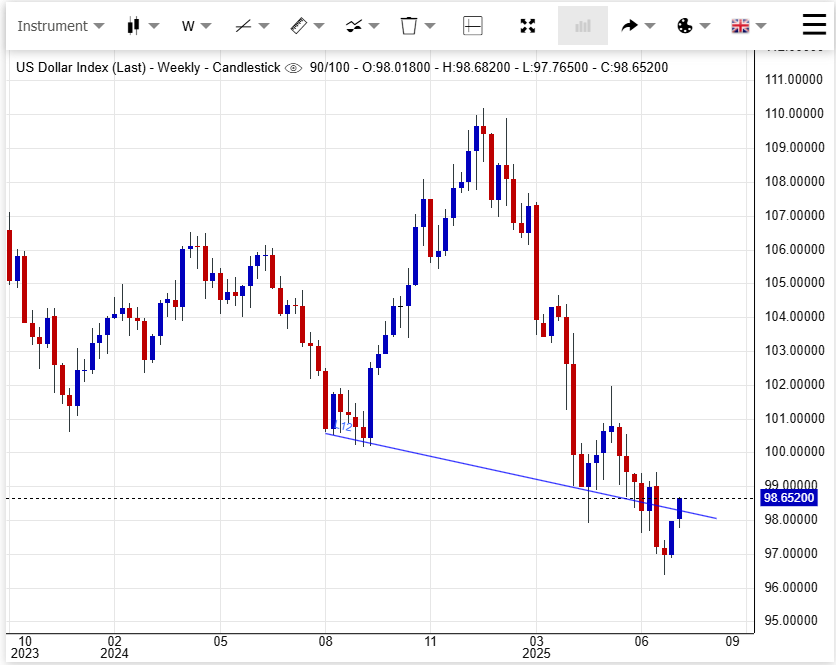
Task: Open the color palette theme icon
Action: tap(685, 26)
